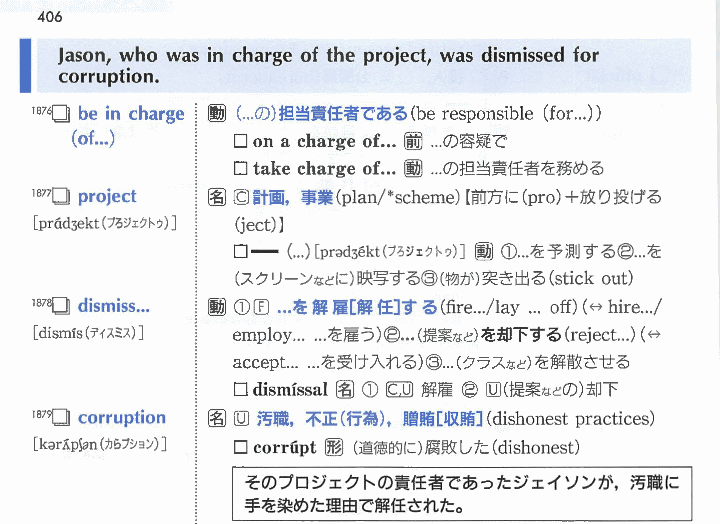
Task: Check the small box before 'dismíssal'
Action: coord(240,390)
